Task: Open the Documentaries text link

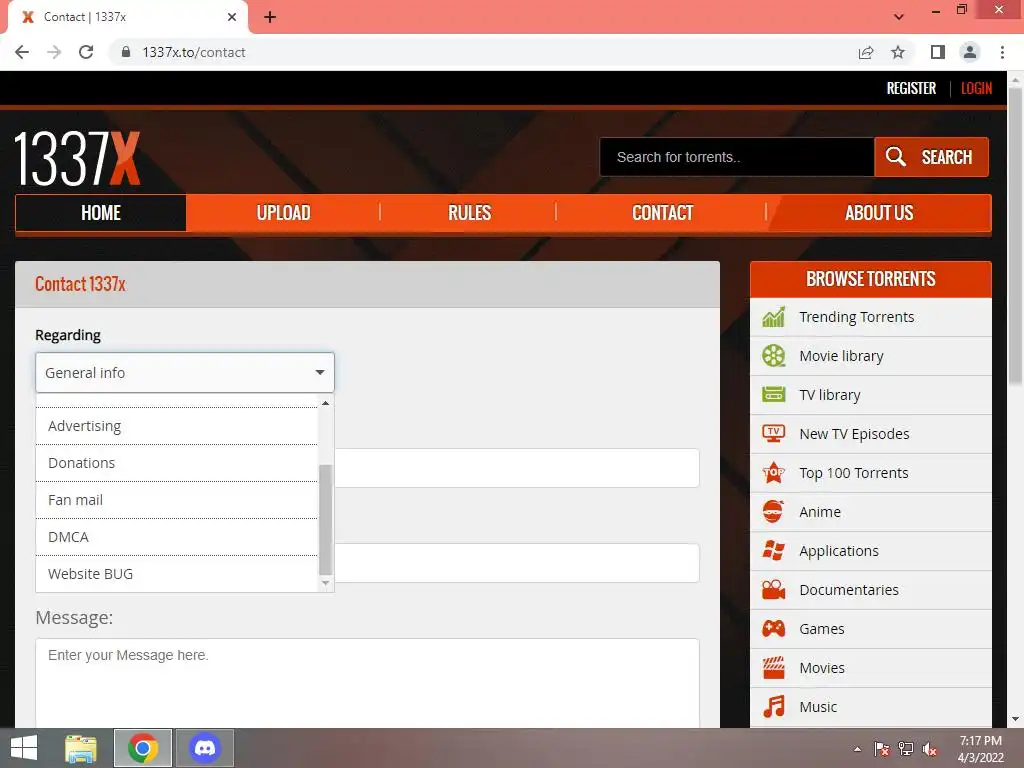Action: click(x=849, y=590)
